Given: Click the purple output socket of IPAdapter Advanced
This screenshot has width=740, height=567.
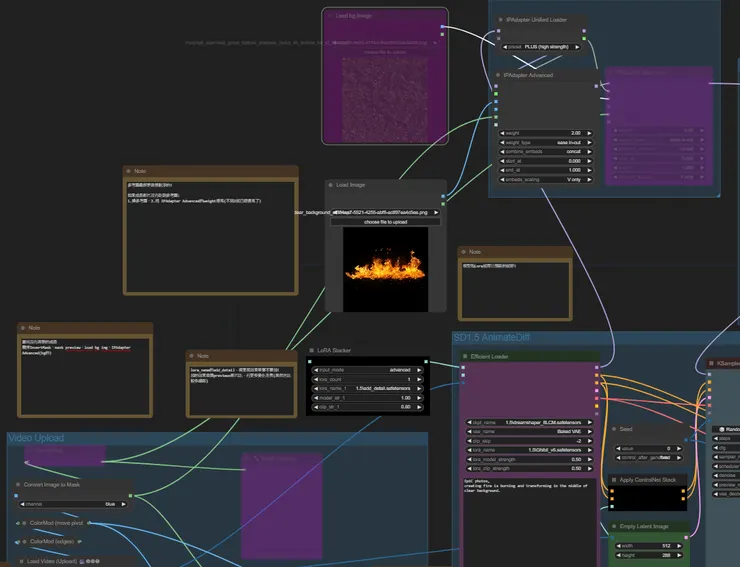Looking at the screenshot, I should 596,86.
